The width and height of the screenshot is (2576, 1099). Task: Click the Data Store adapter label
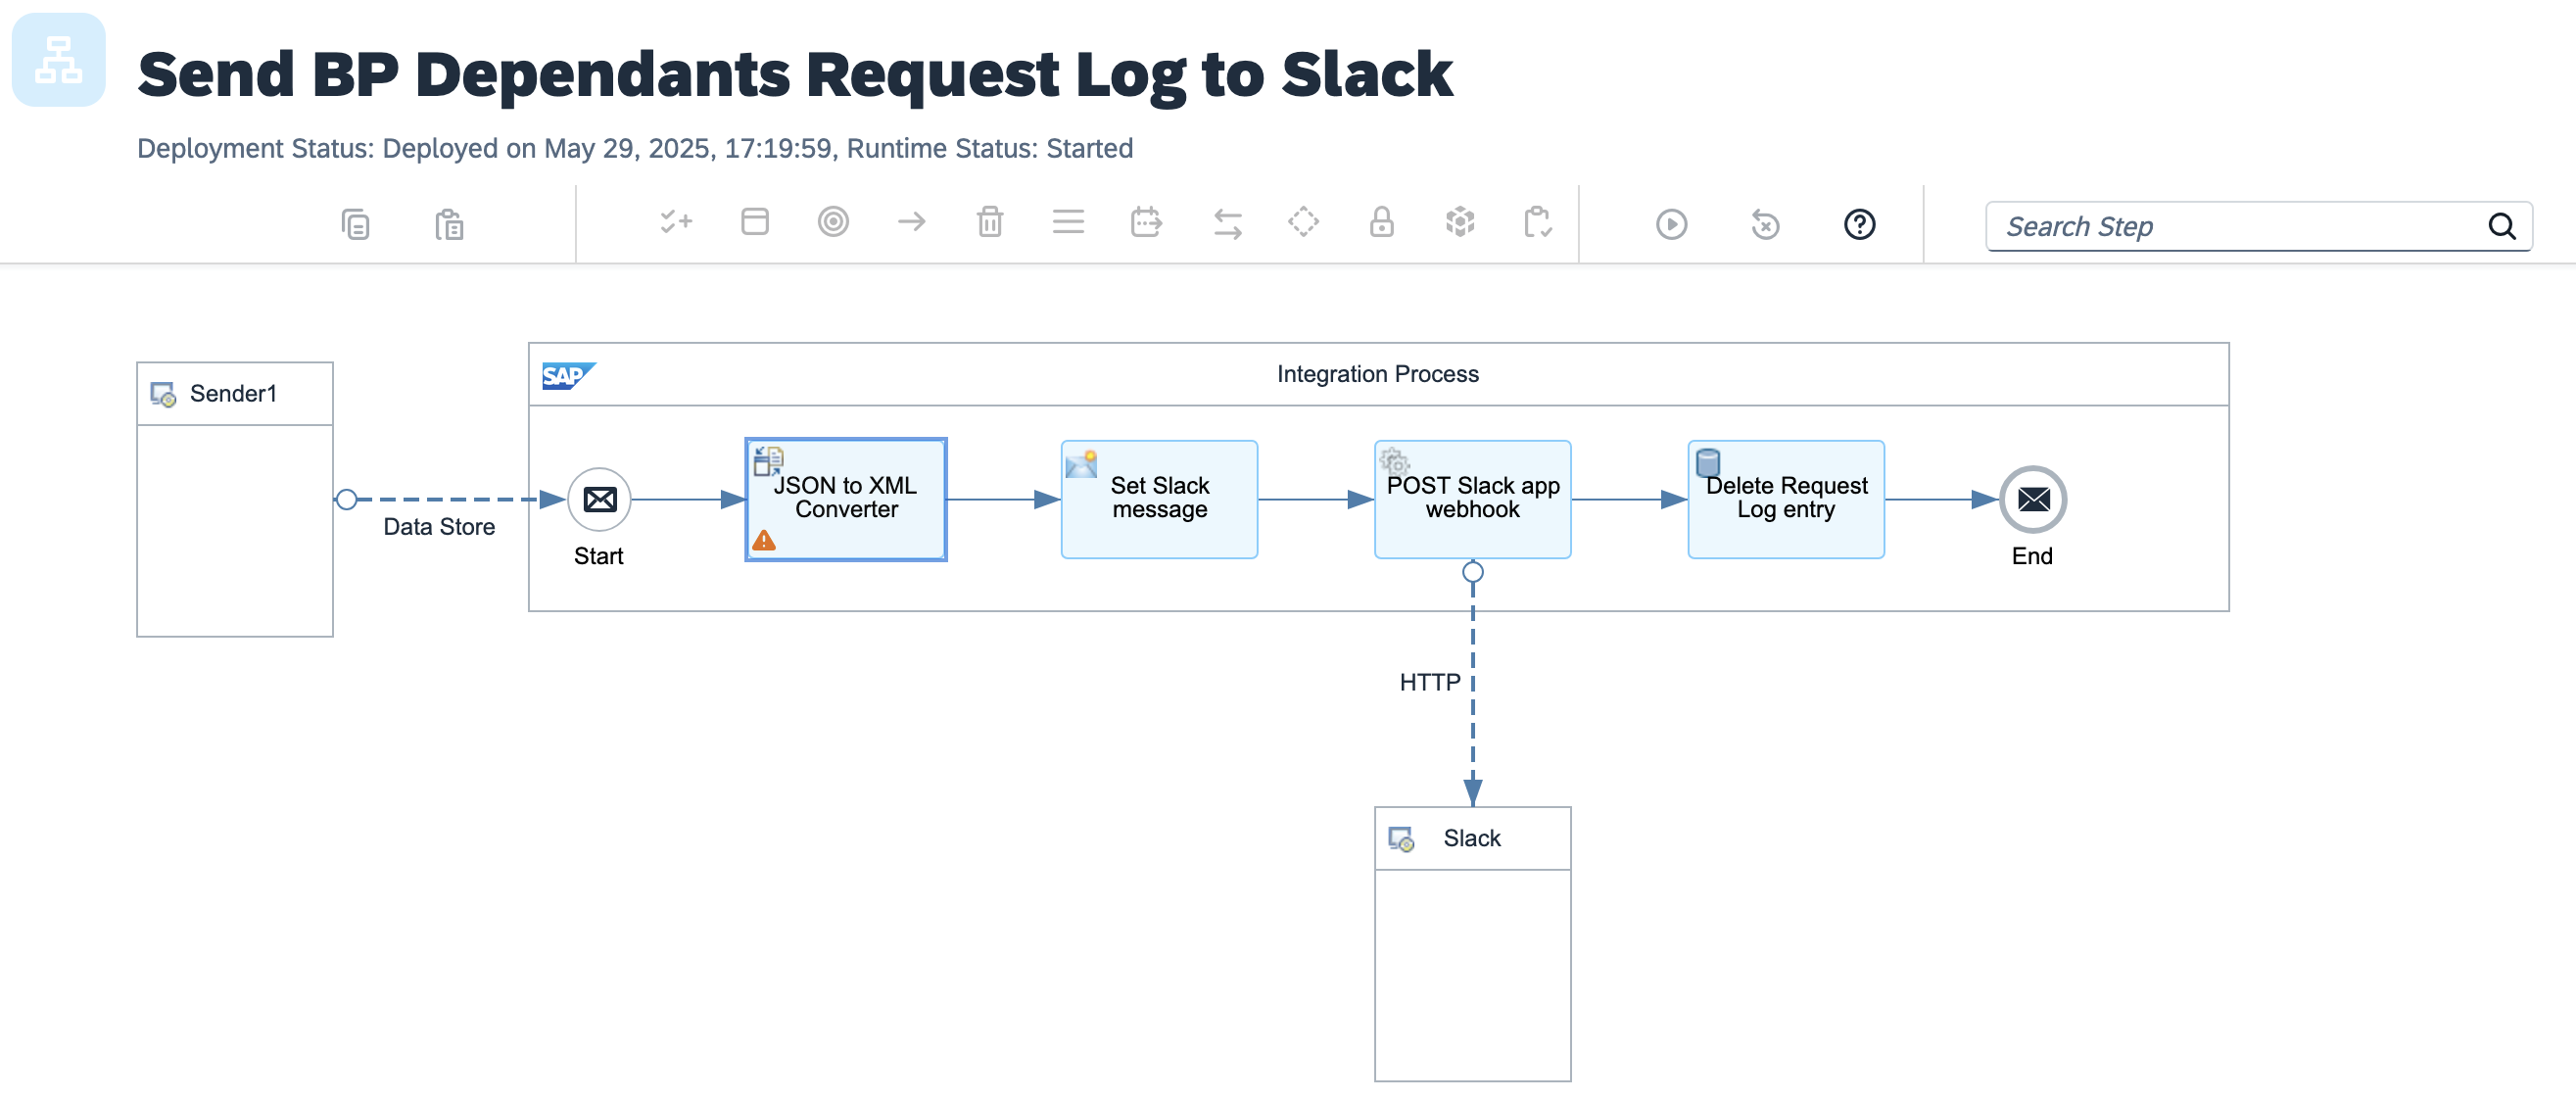[x=439, y=527]
